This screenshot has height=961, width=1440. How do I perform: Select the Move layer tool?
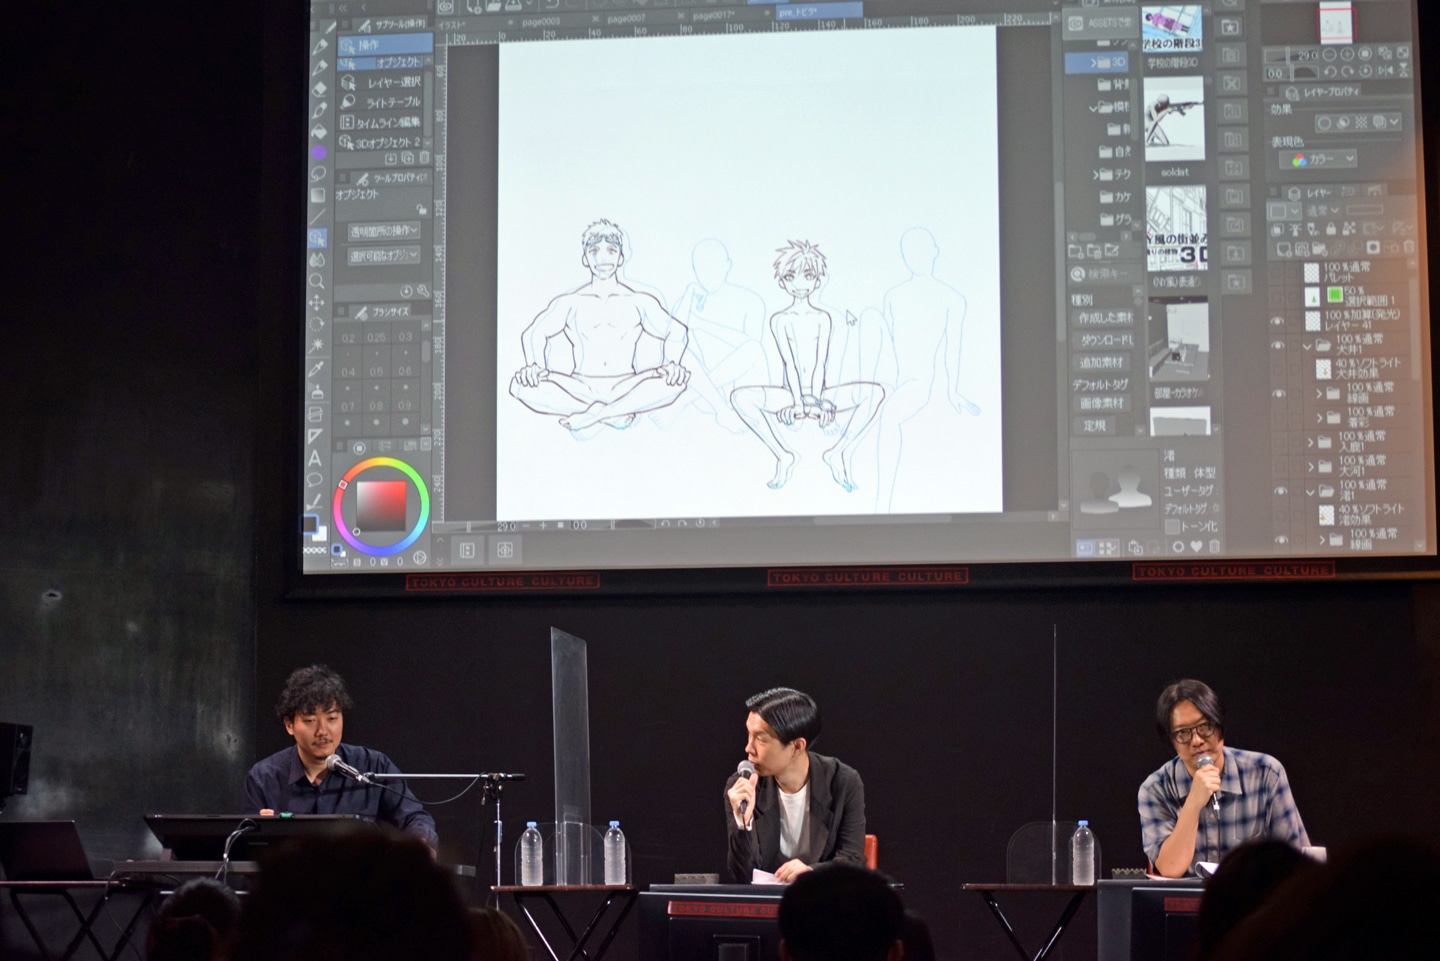[317, 302]
